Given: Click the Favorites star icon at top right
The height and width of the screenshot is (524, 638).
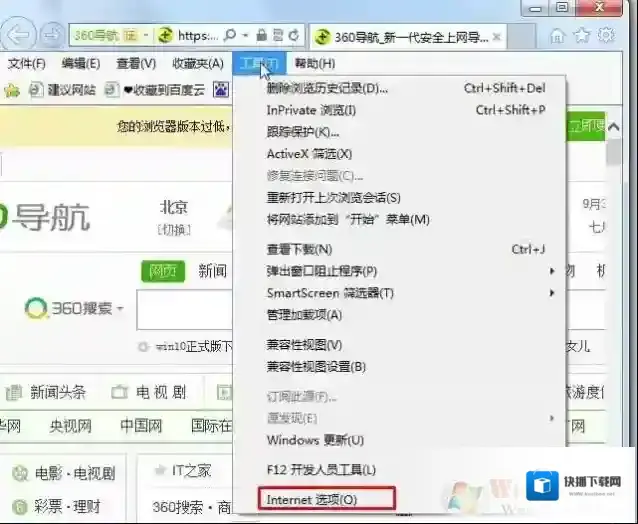Looking at the screenshot, I should (581, 36).
